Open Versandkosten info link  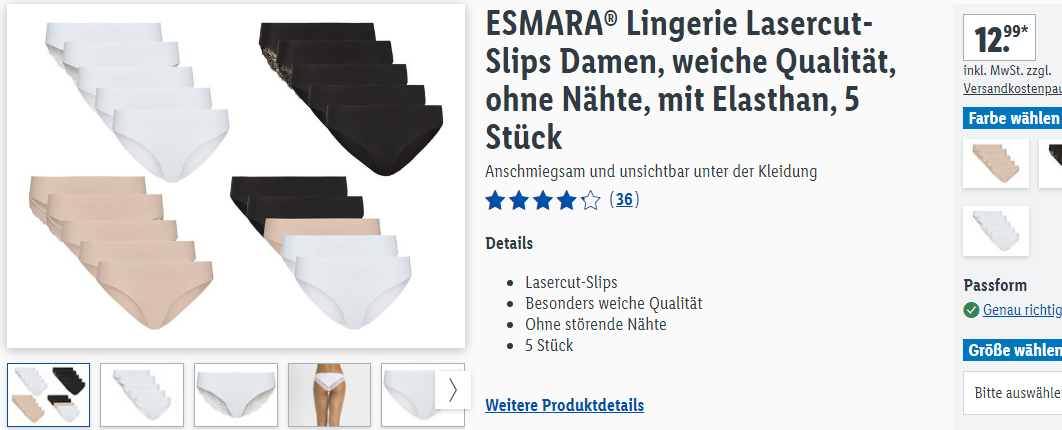(1013, 89)
